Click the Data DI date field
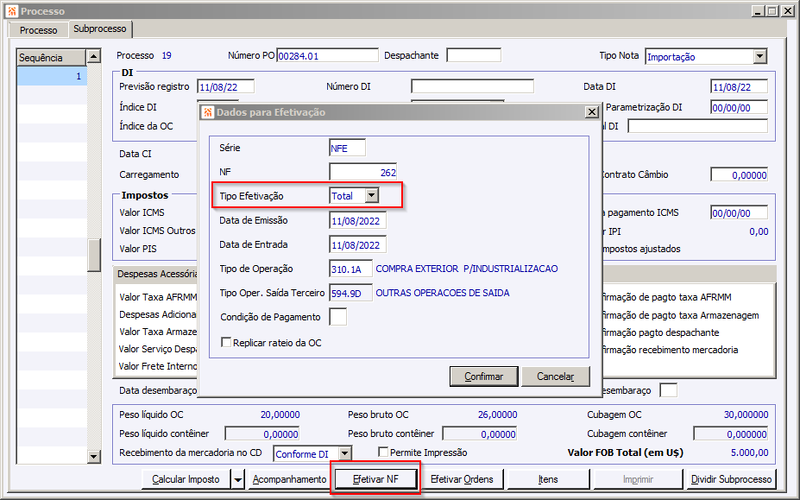The image size is (800, 500). pos(739,87)
